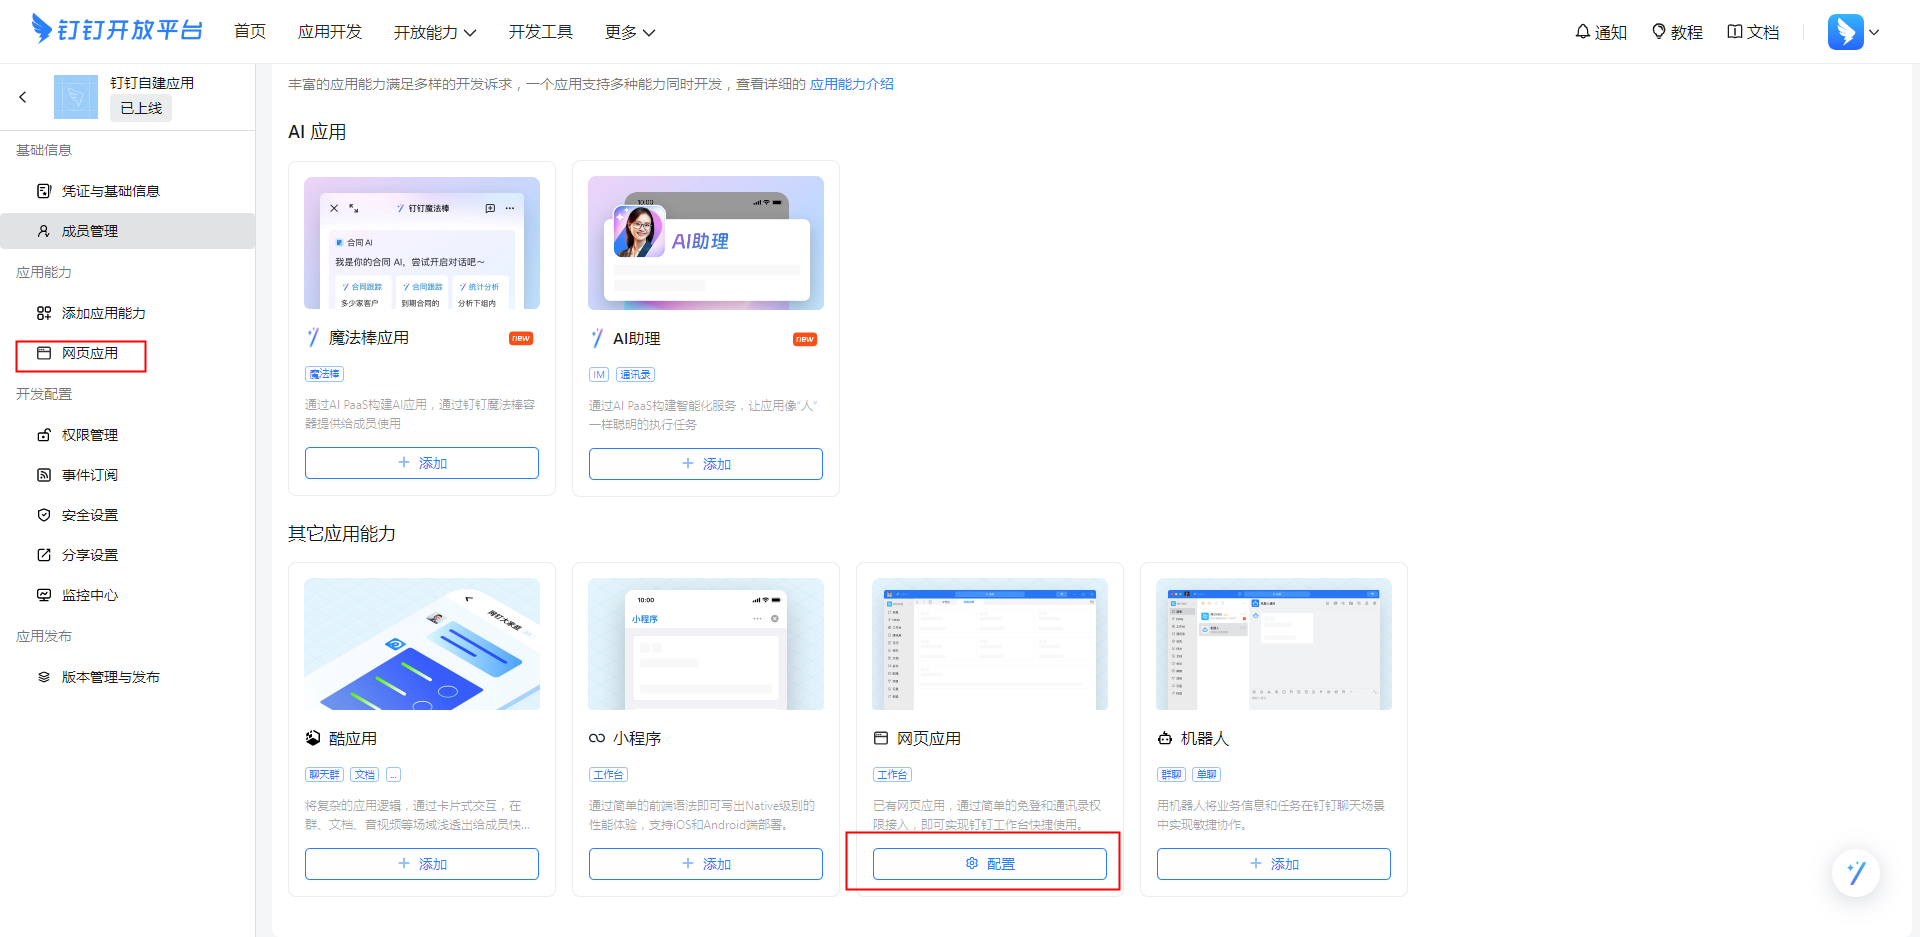Click the 钉钉自建应用 app avatar thumbnail
1920x937 pixels.
[76, 97]
